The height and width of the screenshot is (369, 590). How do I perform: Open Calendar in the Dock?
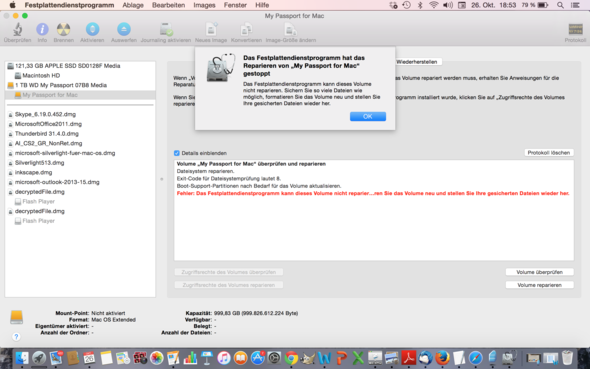click(90, 358)
